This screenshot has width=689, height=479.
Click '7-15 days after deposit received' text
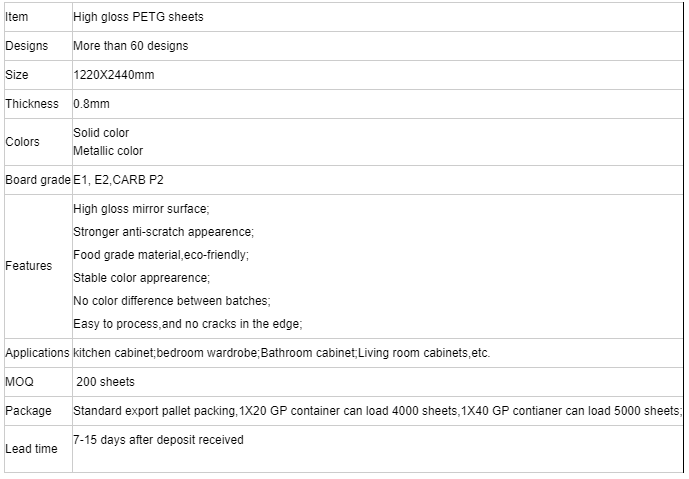point(158,440)
